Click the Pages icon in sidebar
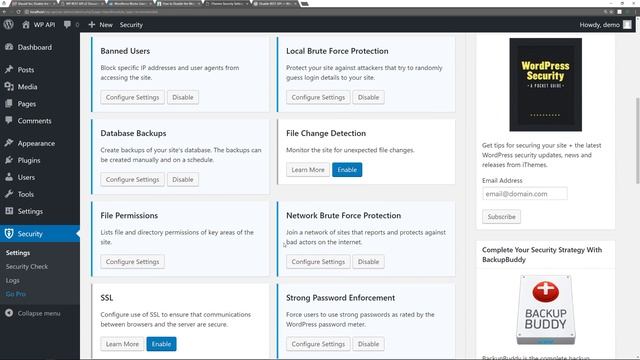This screenshot has width=640, height=360. pos(9,104)
